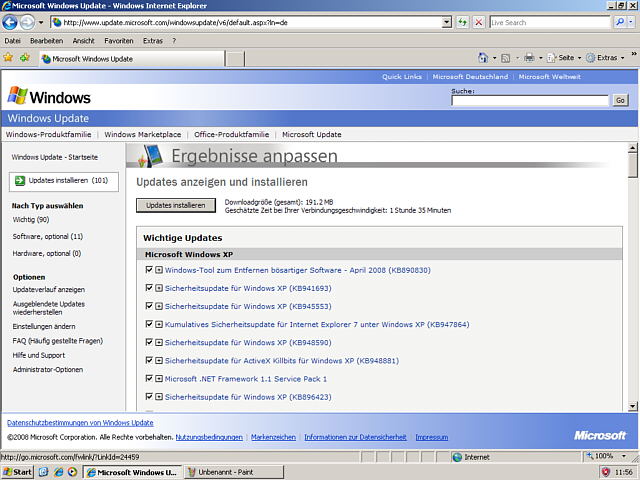Click the page vertical scrollbar thumb
This screenshot has height=480, width=640.
coord(633,166)
